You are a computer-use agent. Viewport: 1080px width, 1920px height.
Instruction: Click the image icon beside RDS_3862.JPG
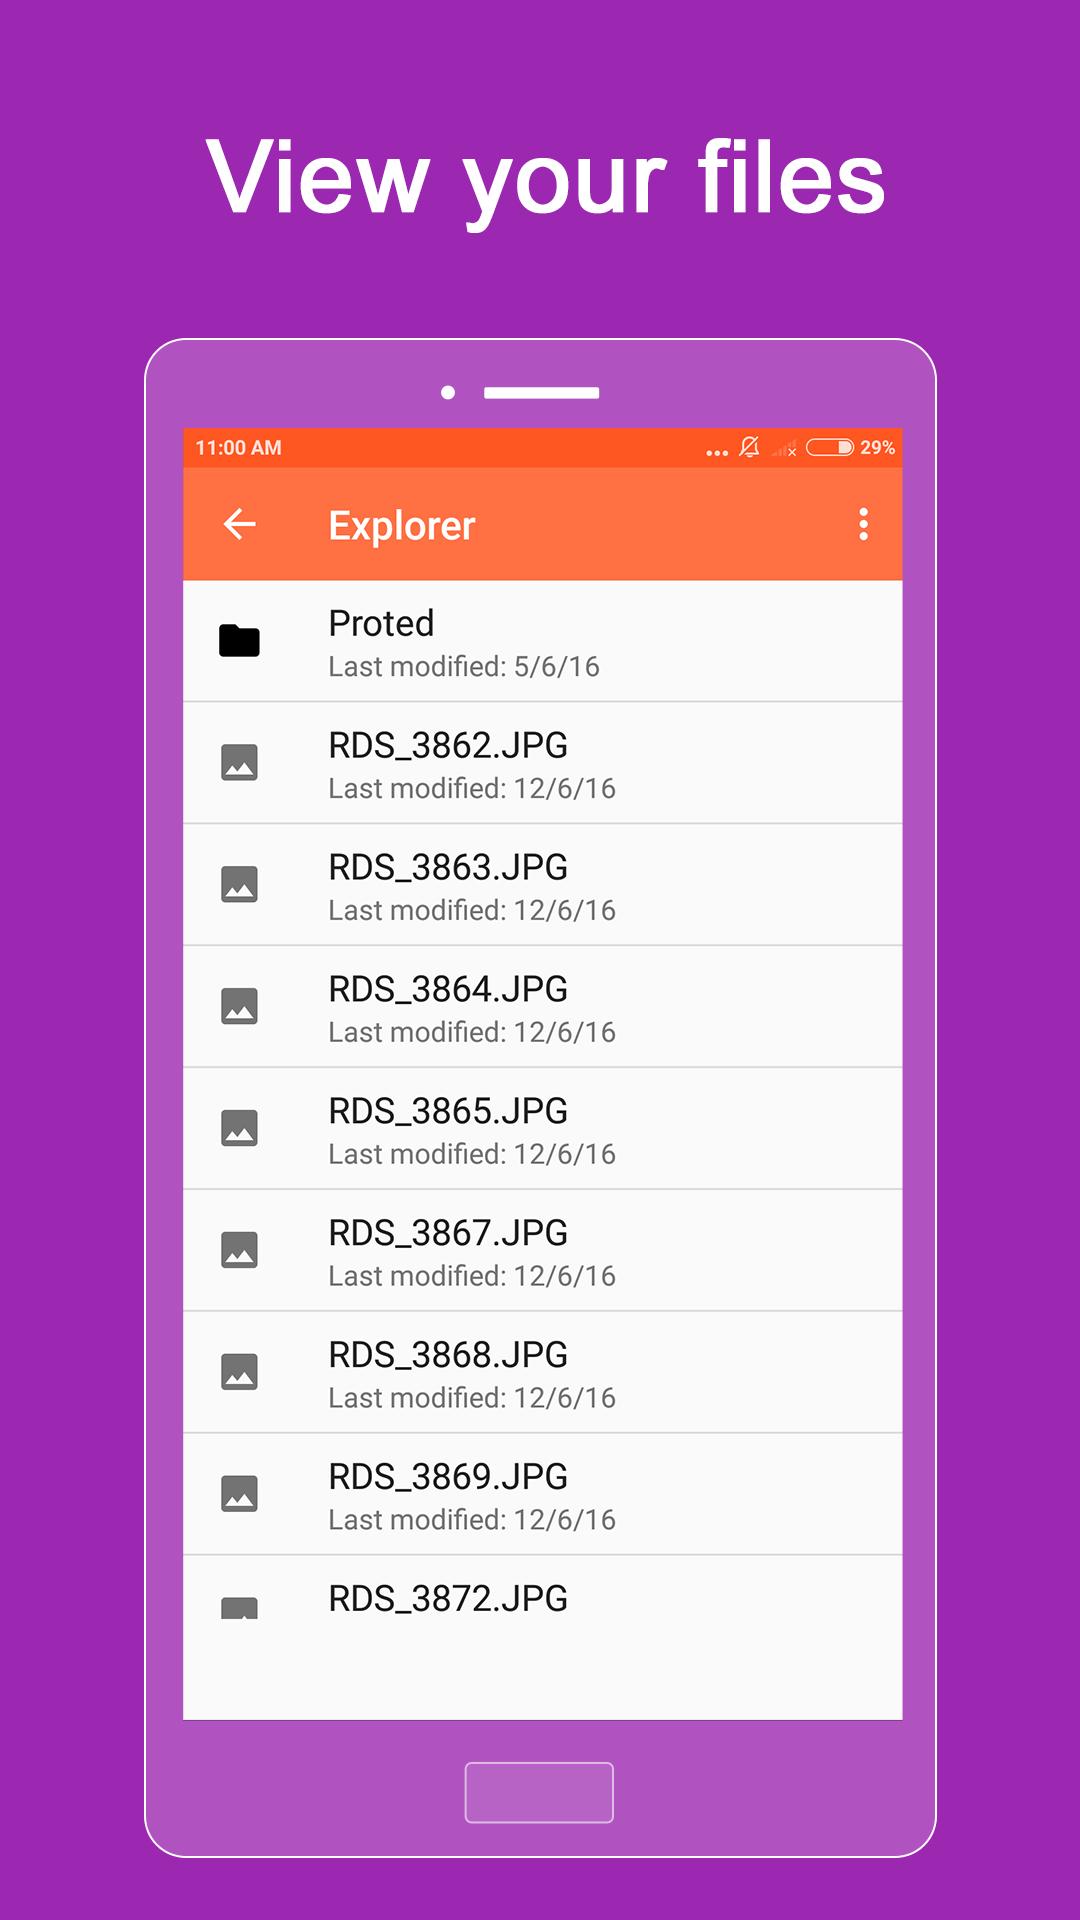[x=239, y=763]
